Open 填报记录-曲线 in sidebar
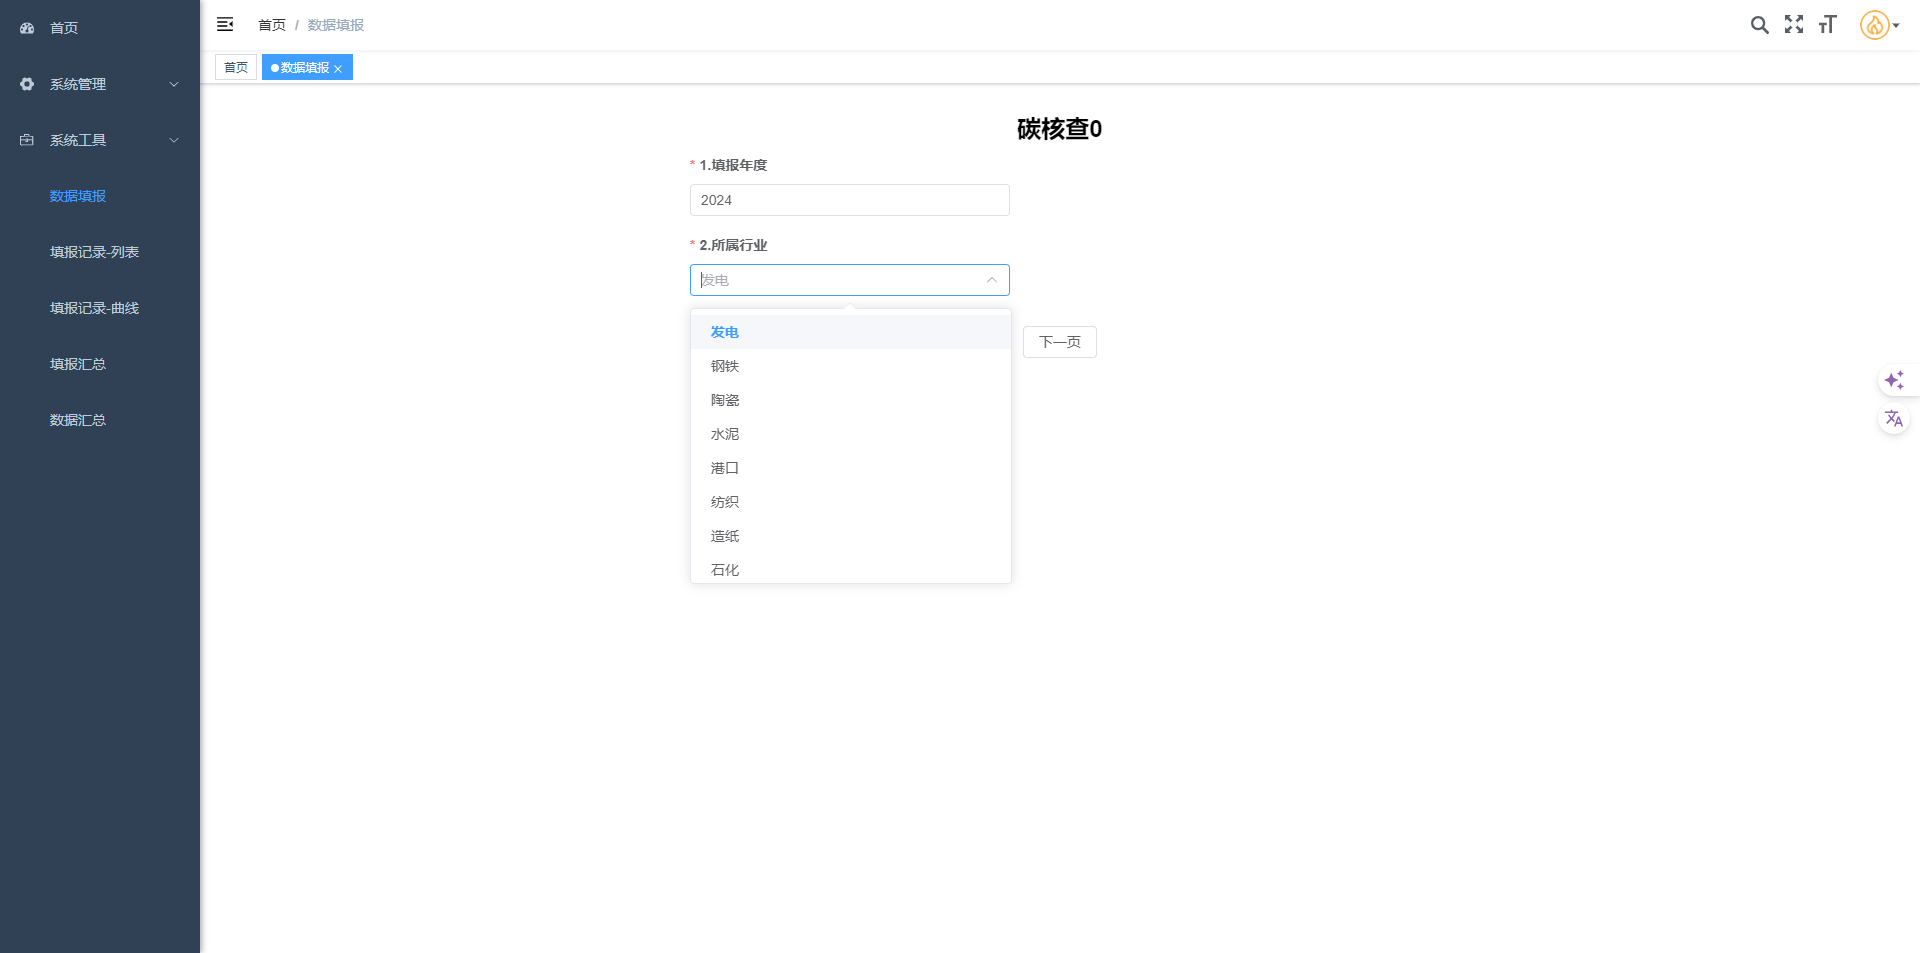This screenshot has width=1920, height=953. (x=100, y=308)
